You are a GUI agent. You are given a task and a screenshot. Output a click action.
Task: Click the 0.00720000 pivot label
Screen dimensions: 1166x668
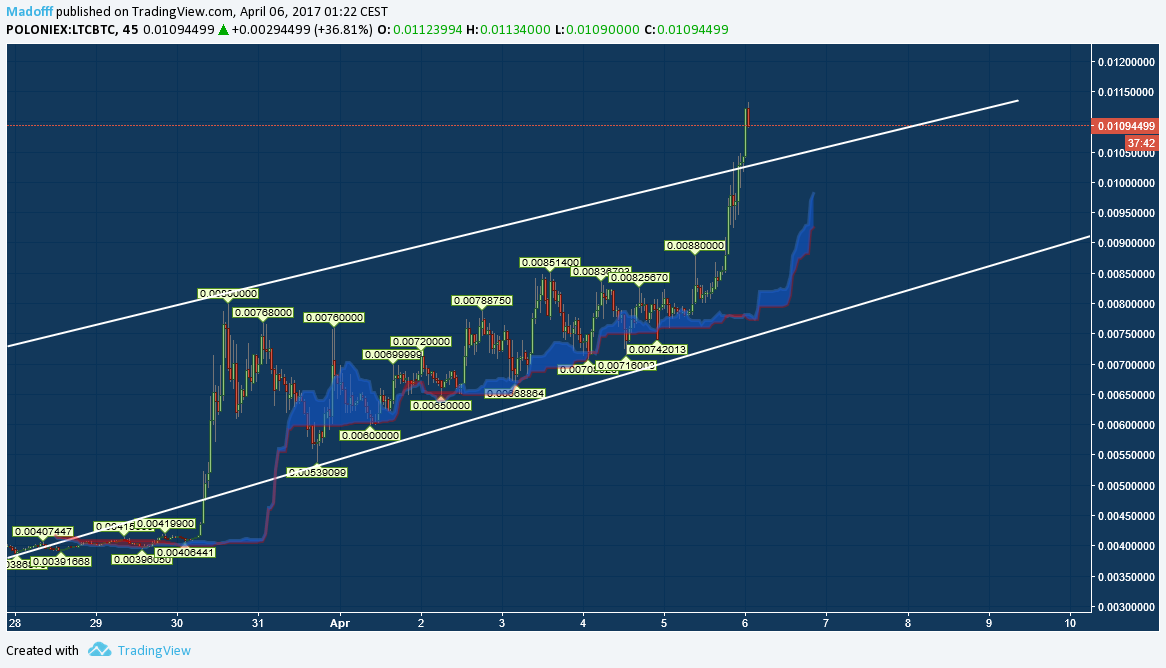click(421, 341)
